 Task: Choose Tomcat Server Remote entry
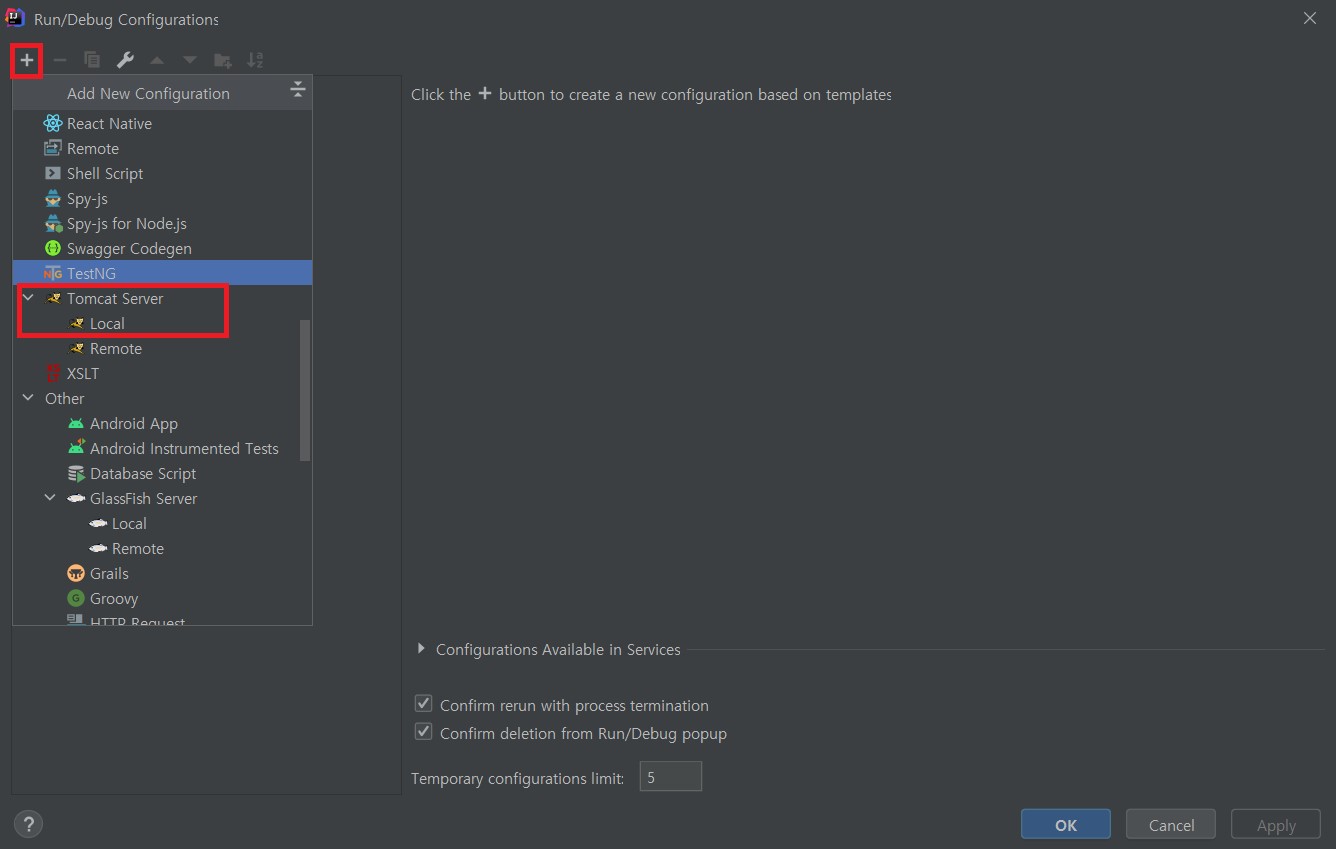(162, 348)
